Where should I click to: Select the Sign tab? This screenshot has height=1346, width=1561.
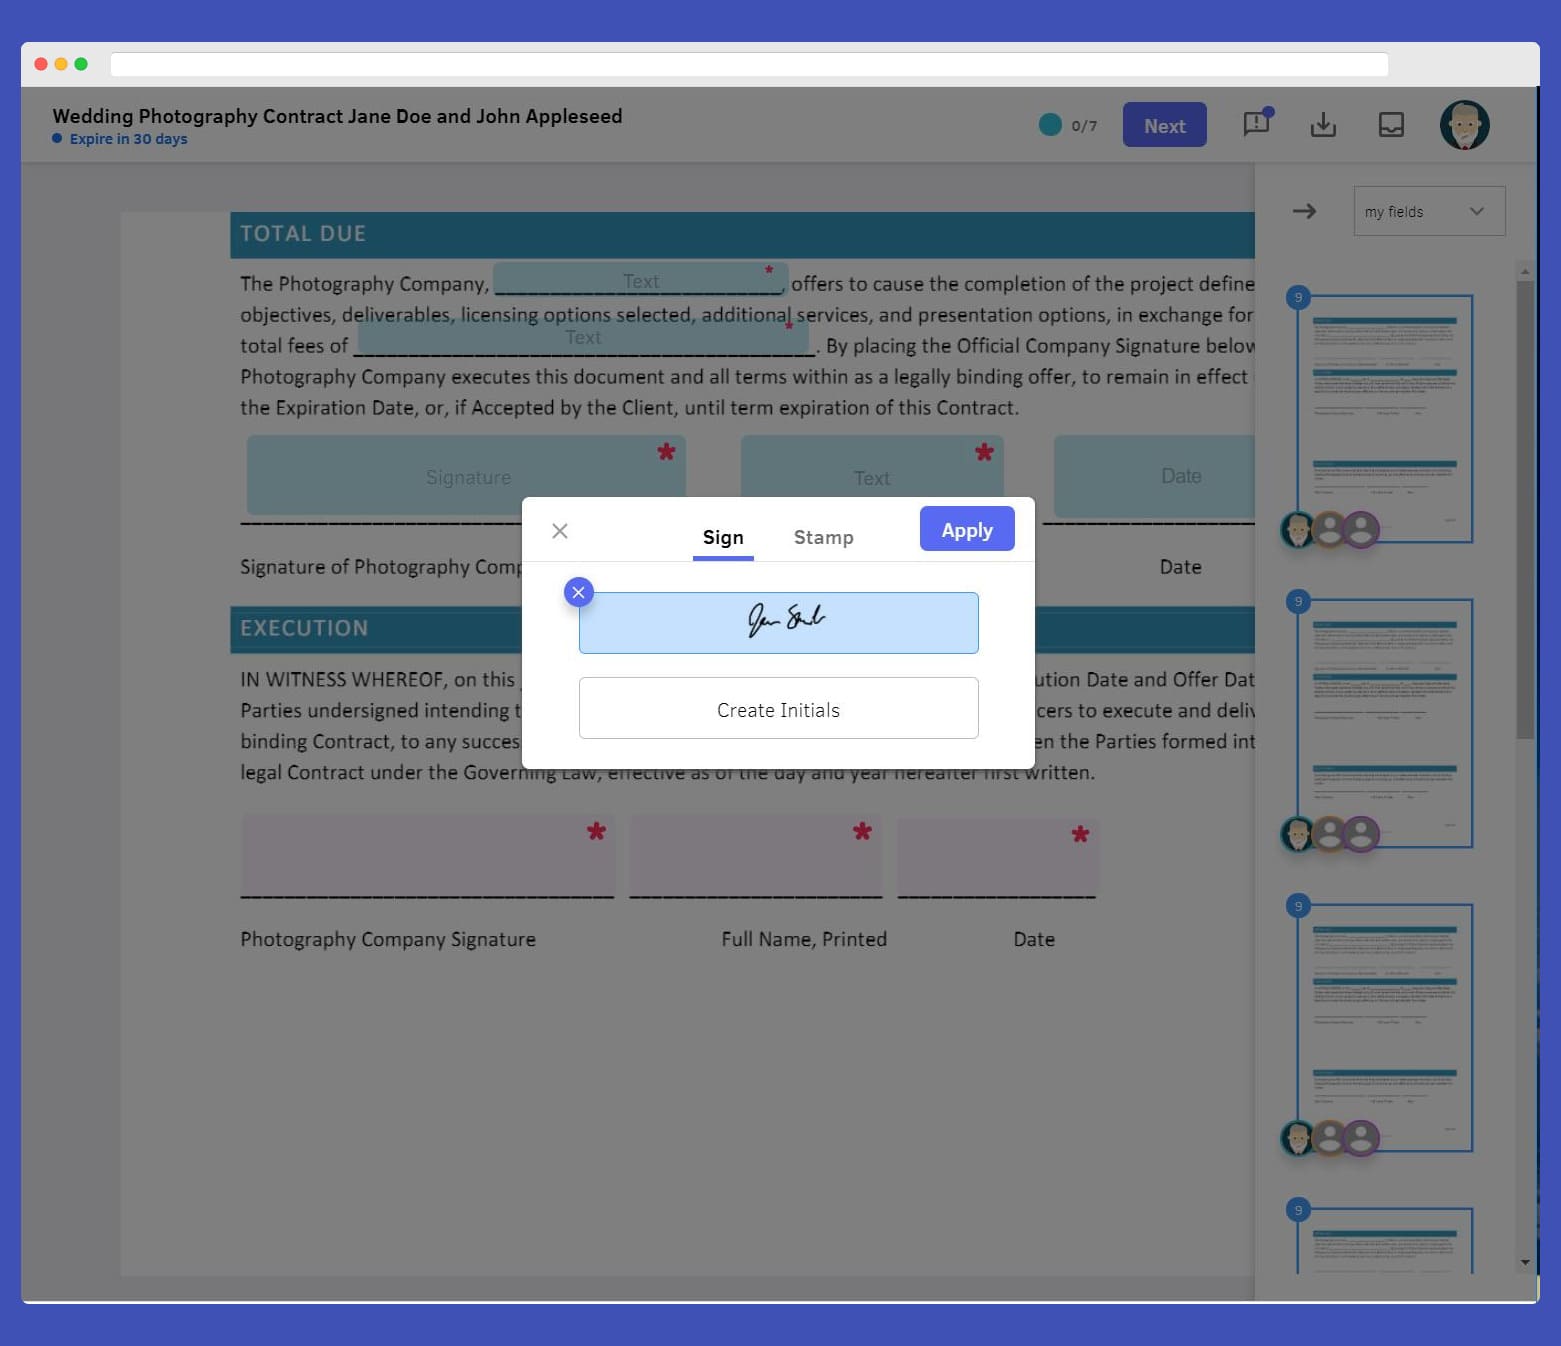click(723, 537)
